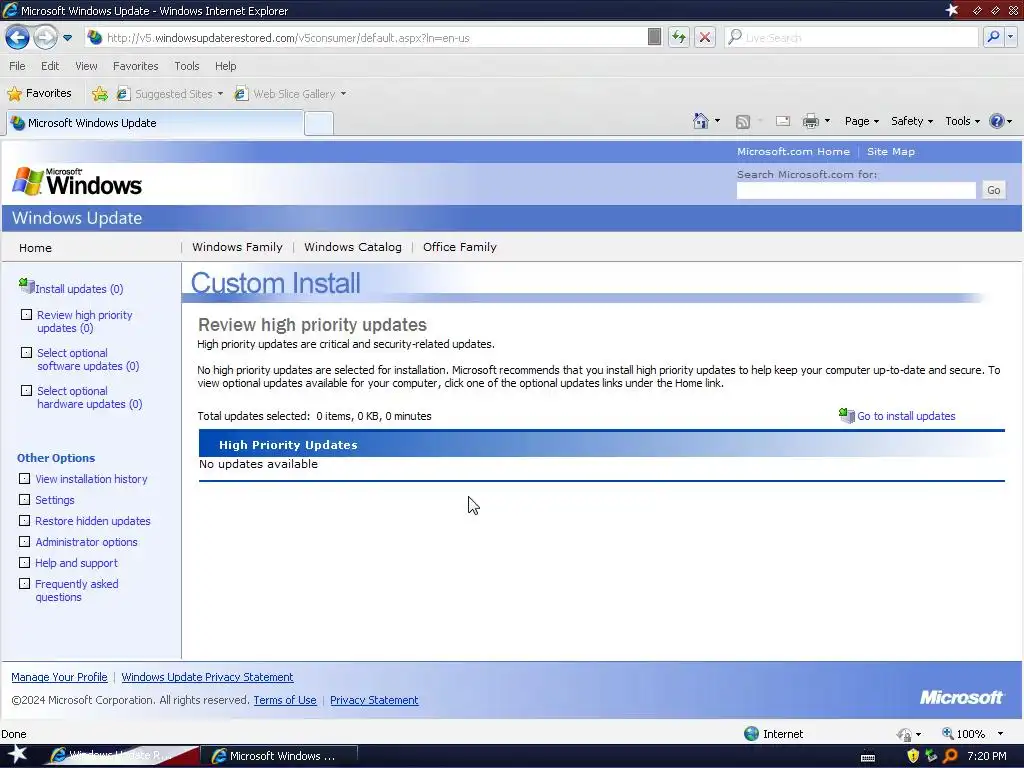Open the Edit menu
This screenshot has width=1024, height=768.
click(x=50, y=66)
